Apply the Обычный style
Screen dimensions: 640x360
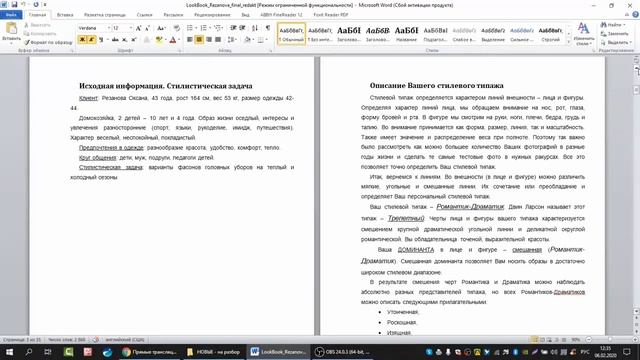point(291,33)
